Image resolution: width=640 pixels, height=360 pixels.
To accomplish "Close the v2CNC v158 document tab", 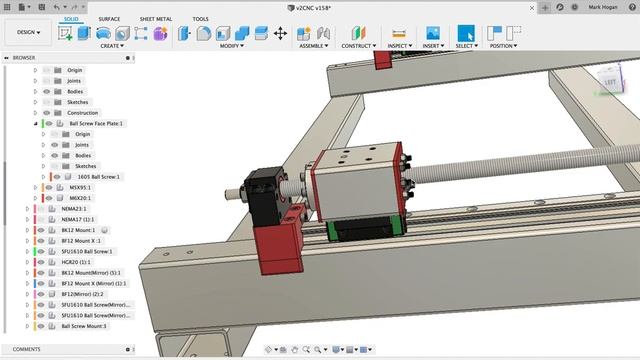I will click(x=532, y=8).
